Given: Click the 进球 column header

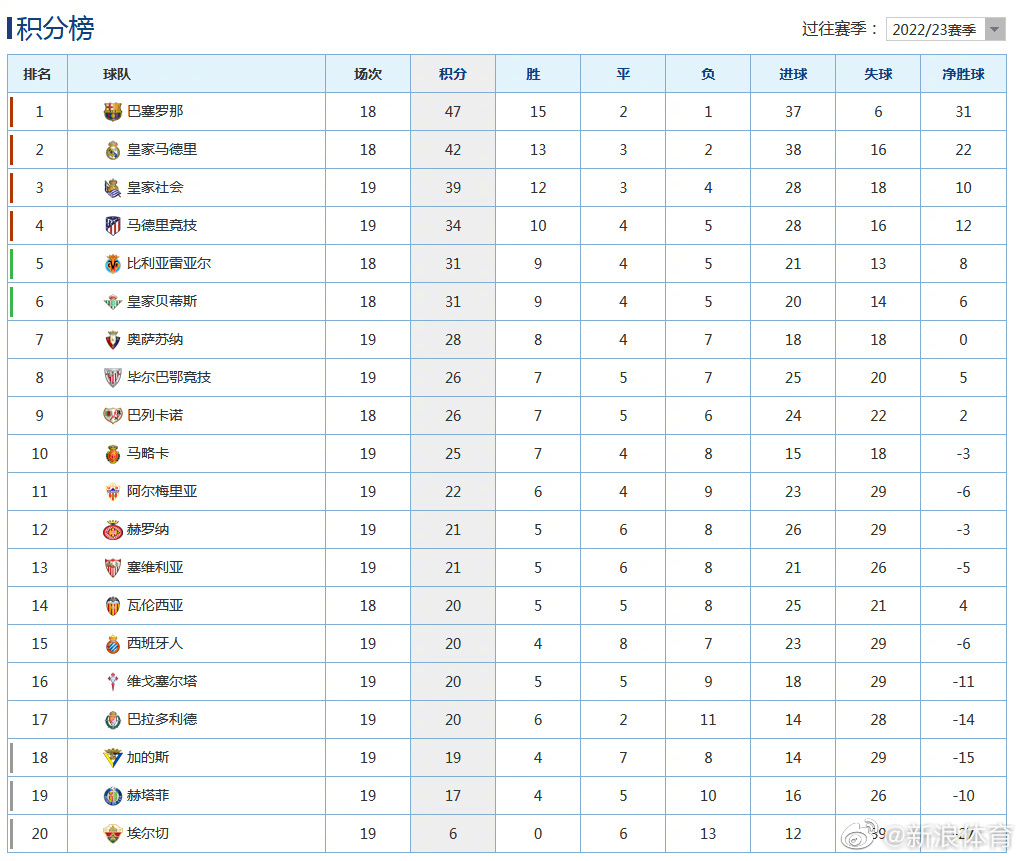Looking at the screenshot, I should [x=792, y=74].
